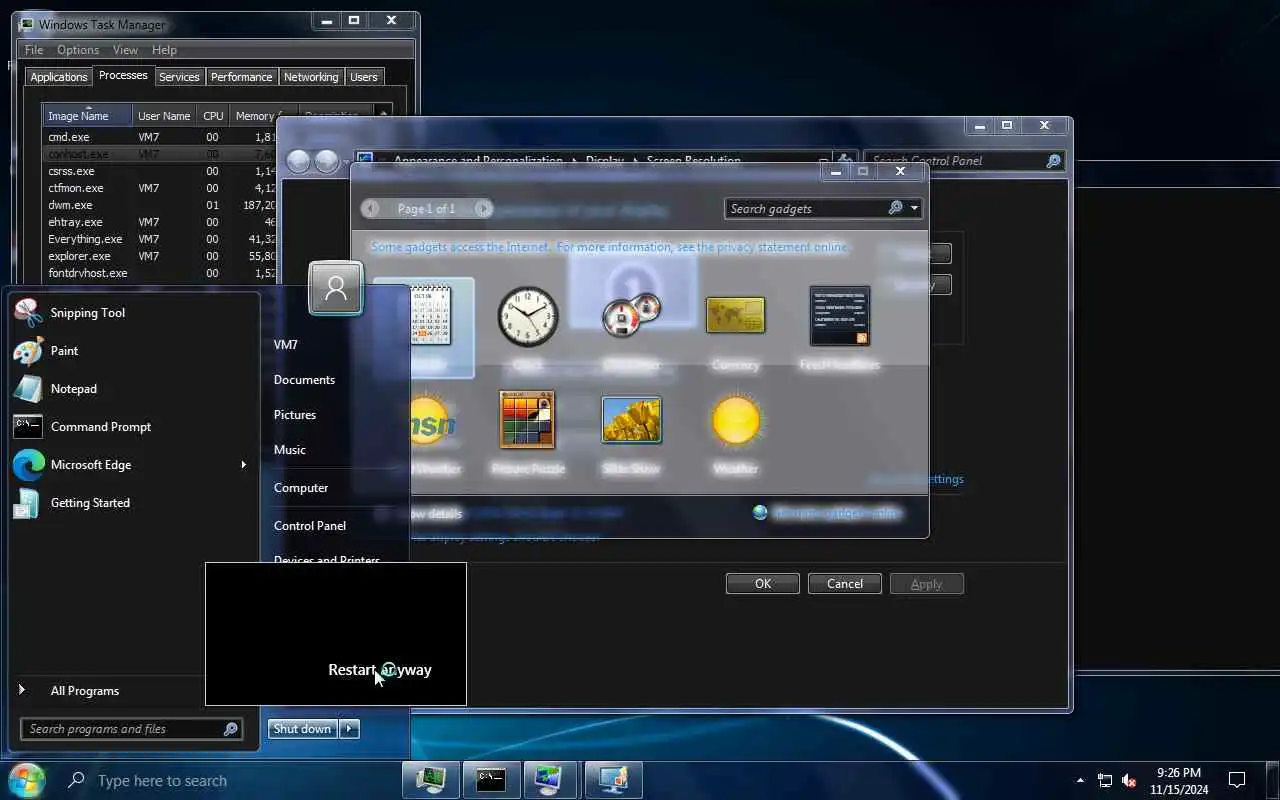
Task: Sort processes by Image Name column
Action: click(x=87, y=115)
